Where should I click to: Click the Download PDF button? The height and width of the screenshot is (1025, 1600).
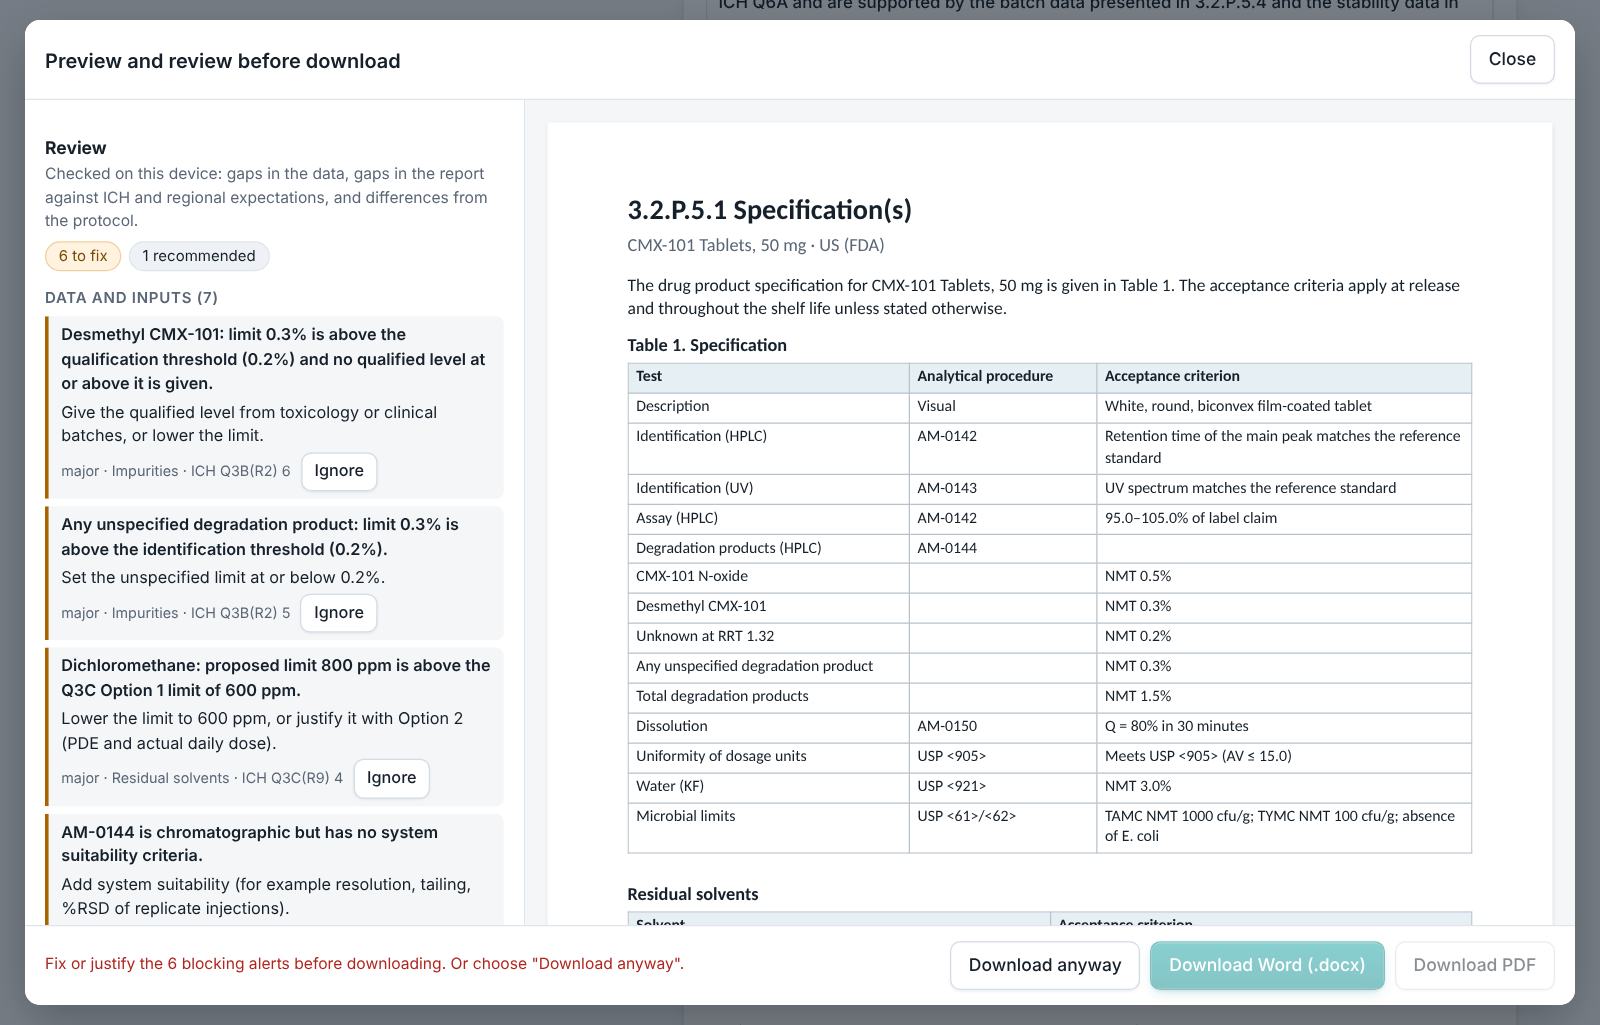1474,965
